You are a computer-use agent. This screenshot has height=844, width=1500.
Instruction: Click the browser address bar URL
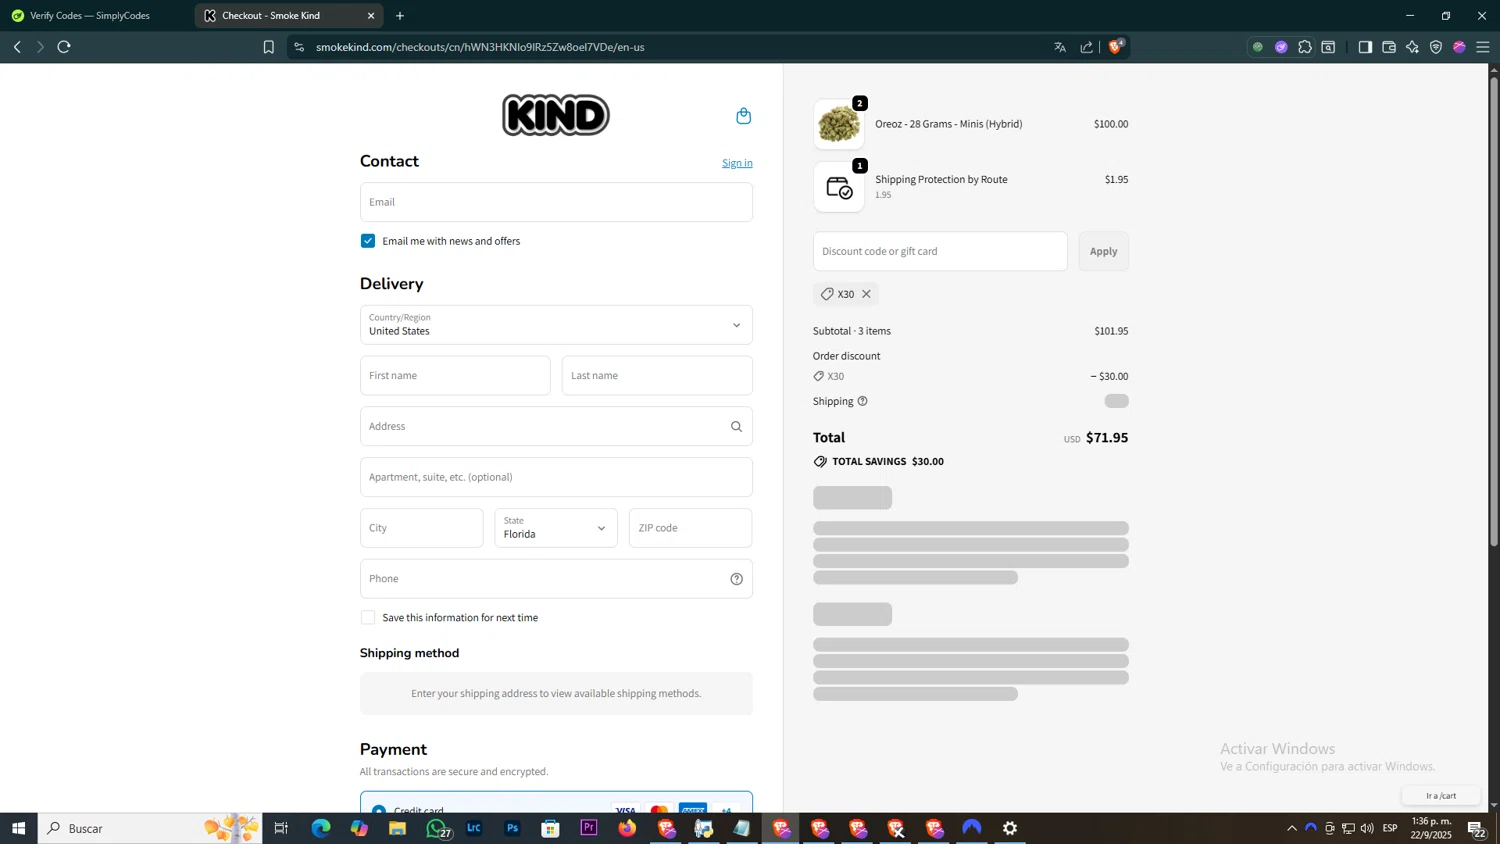[480, 47]
